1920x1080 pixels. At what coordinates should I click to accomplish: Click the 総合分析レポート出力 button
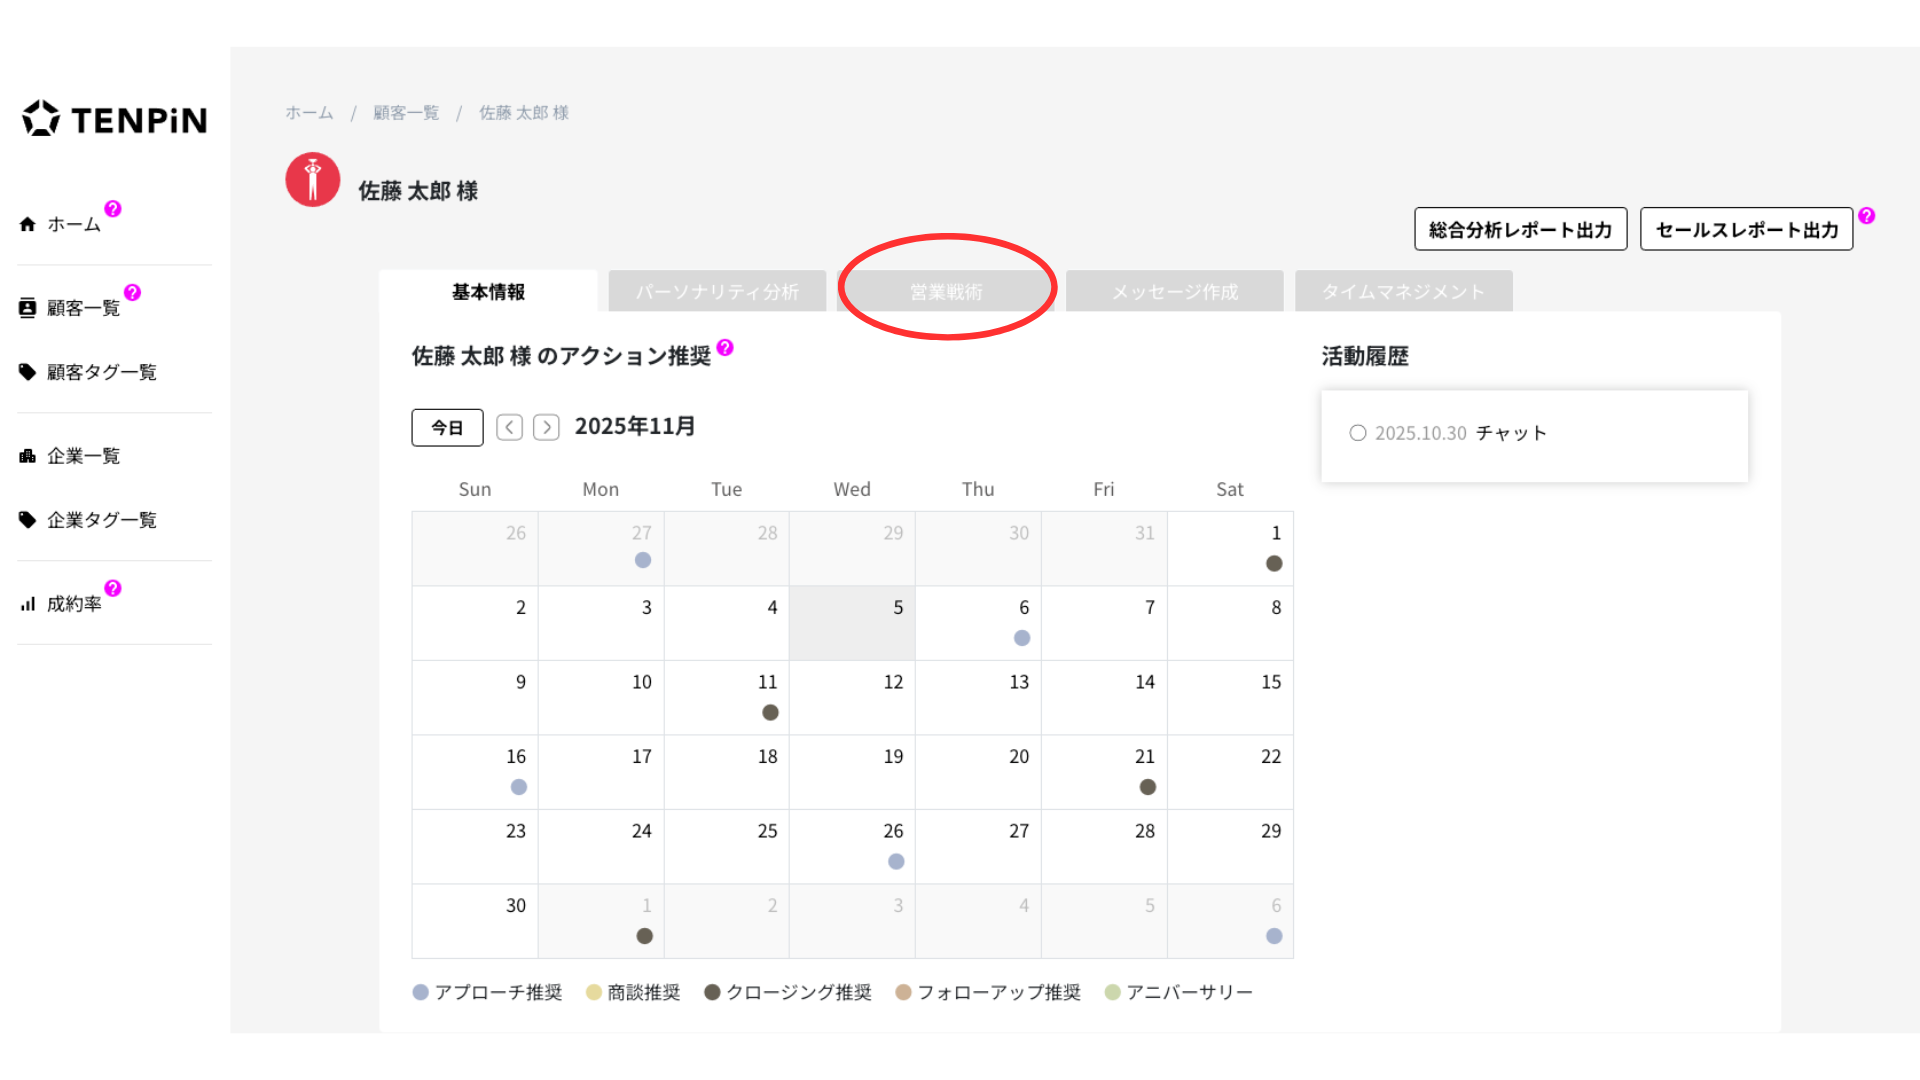(1520, 230)
